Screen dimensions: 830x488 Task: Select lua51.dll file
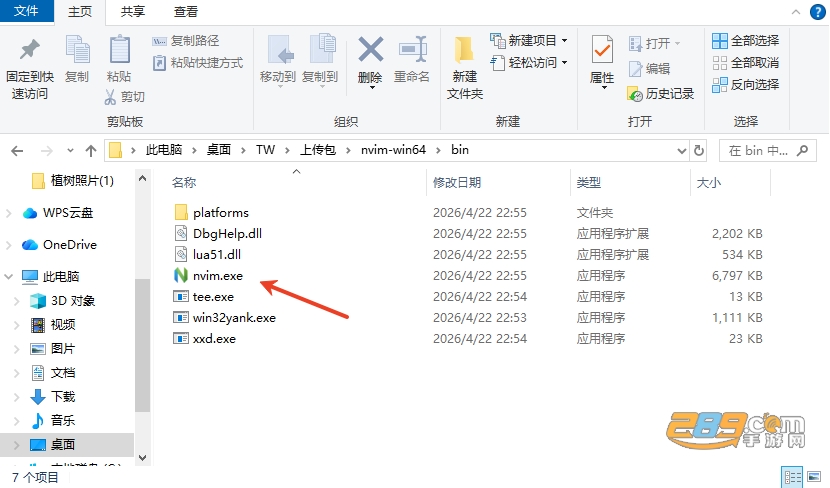tap(208, 255)
